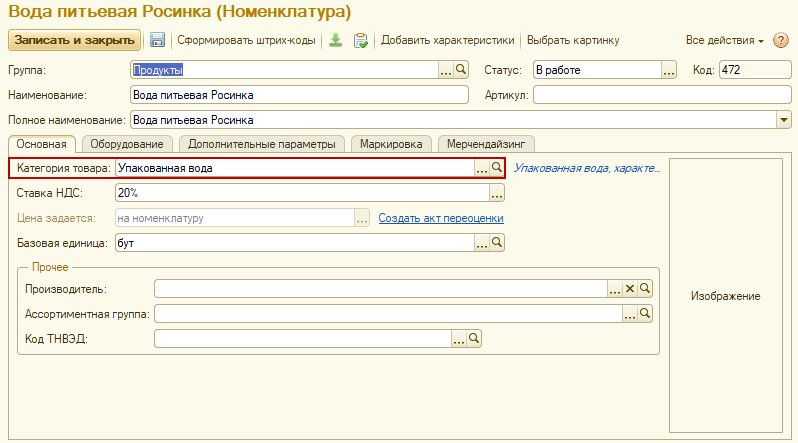Clear Производитель field with X icon
The width and height of the screenshot is (798, 443).
tap(630, 289)
